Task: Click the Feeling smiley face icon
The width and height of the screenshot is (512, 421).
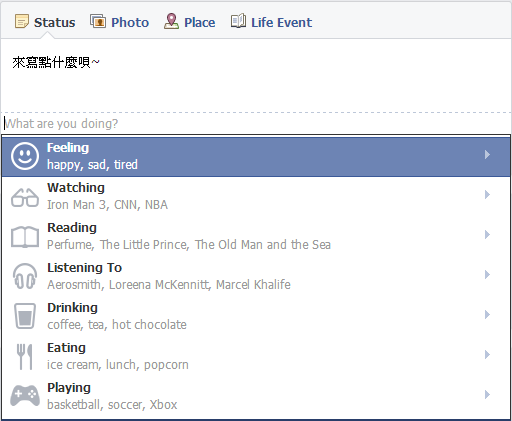Action: (25, 156)
